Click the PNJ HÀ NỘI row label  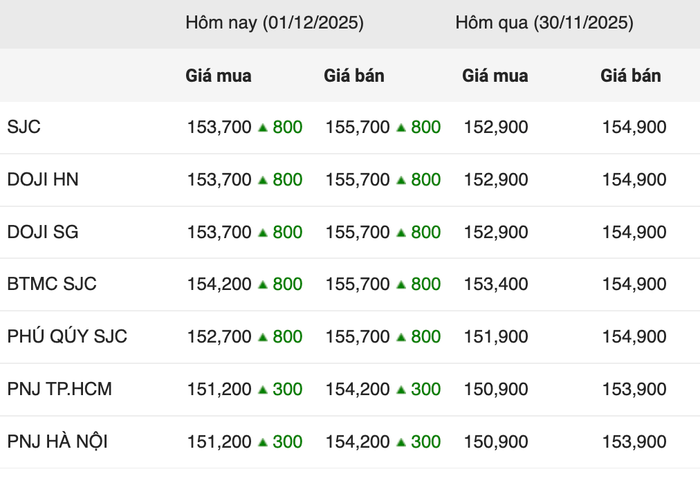57,442
